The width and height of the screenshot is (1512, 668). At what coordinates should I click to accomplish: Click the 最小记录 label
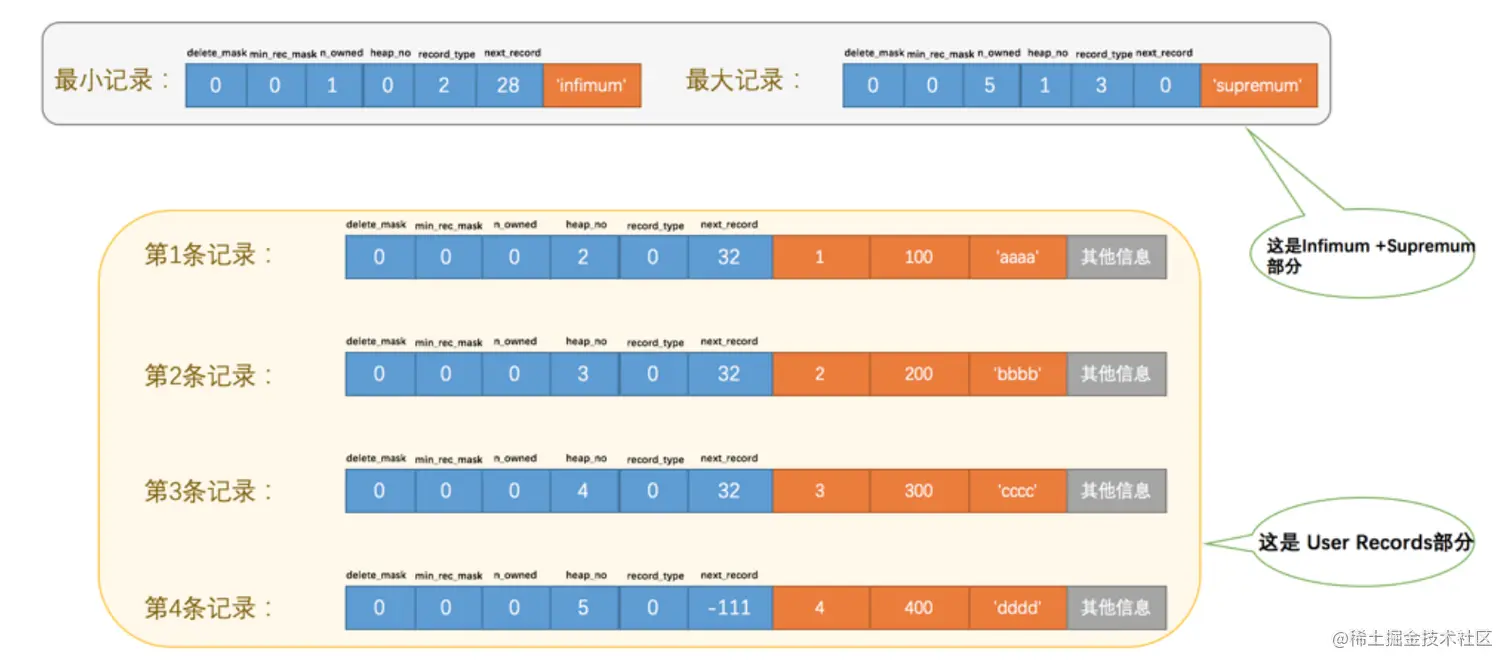pyautogui.click(x=111, y=81)
